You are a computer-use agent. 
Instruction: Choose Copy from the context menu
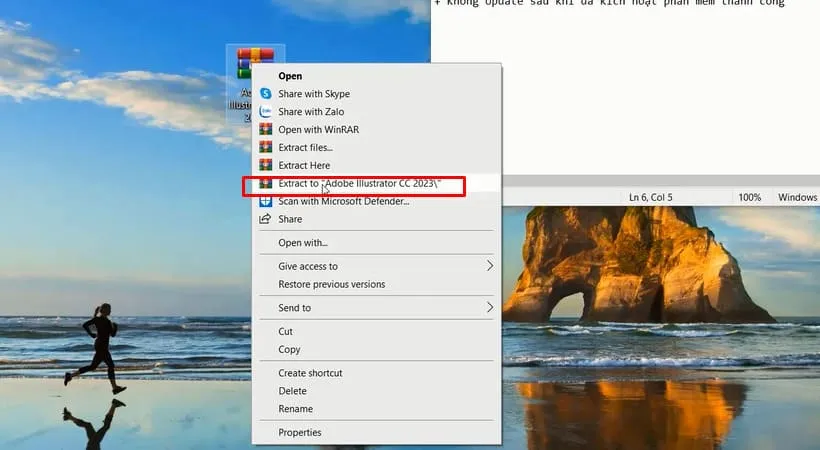[x=377, y=349]
